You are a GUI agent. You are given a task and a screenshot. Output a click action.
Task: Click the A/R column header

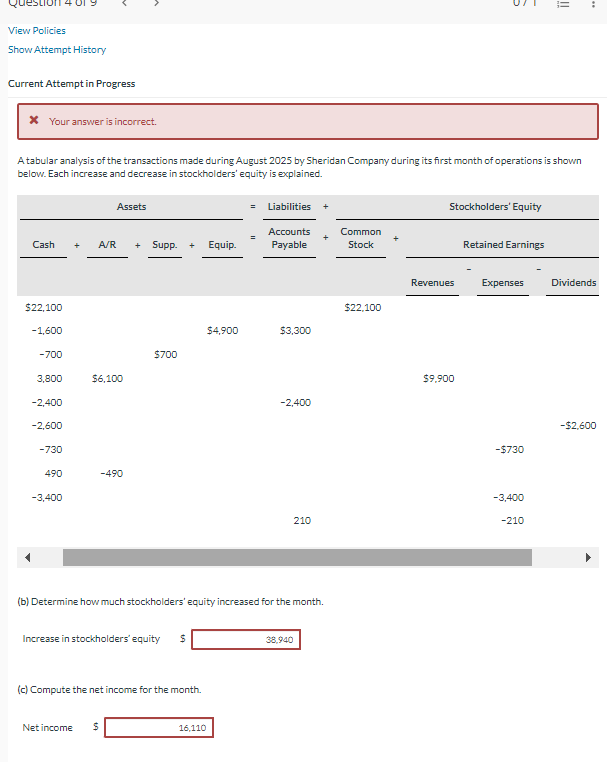click(107, 244)
